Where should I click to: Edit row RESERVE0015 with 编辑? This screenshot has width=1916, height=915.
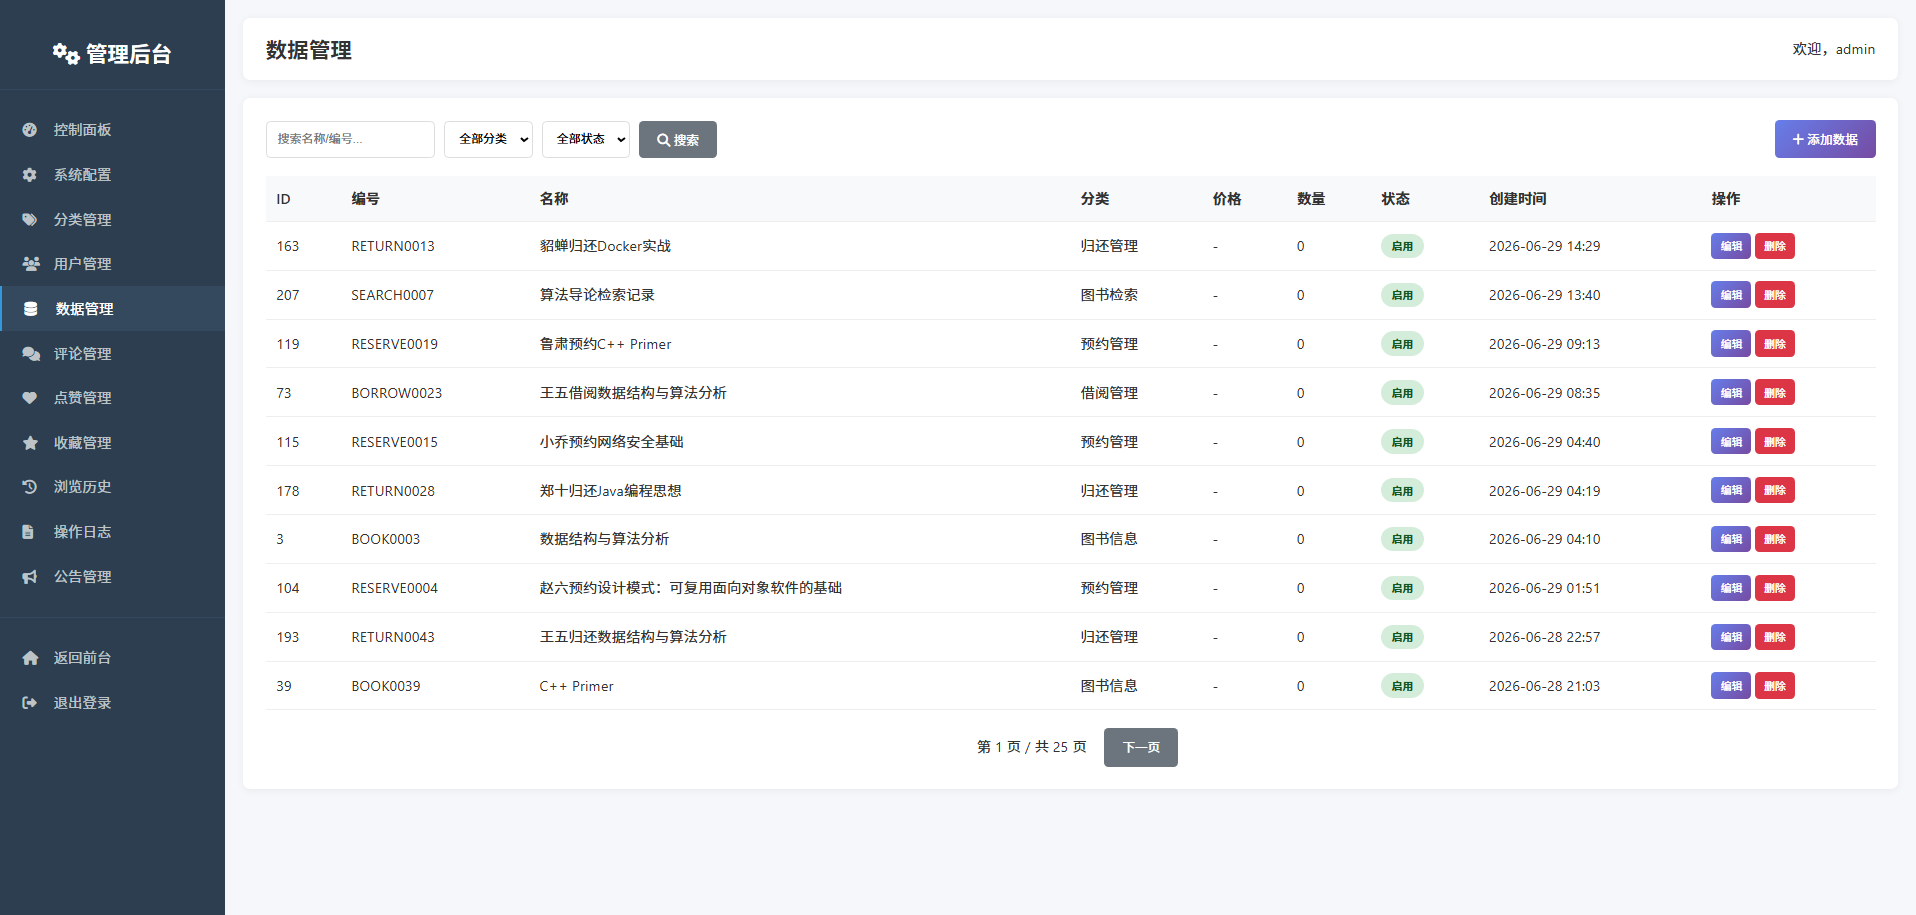1731,442
